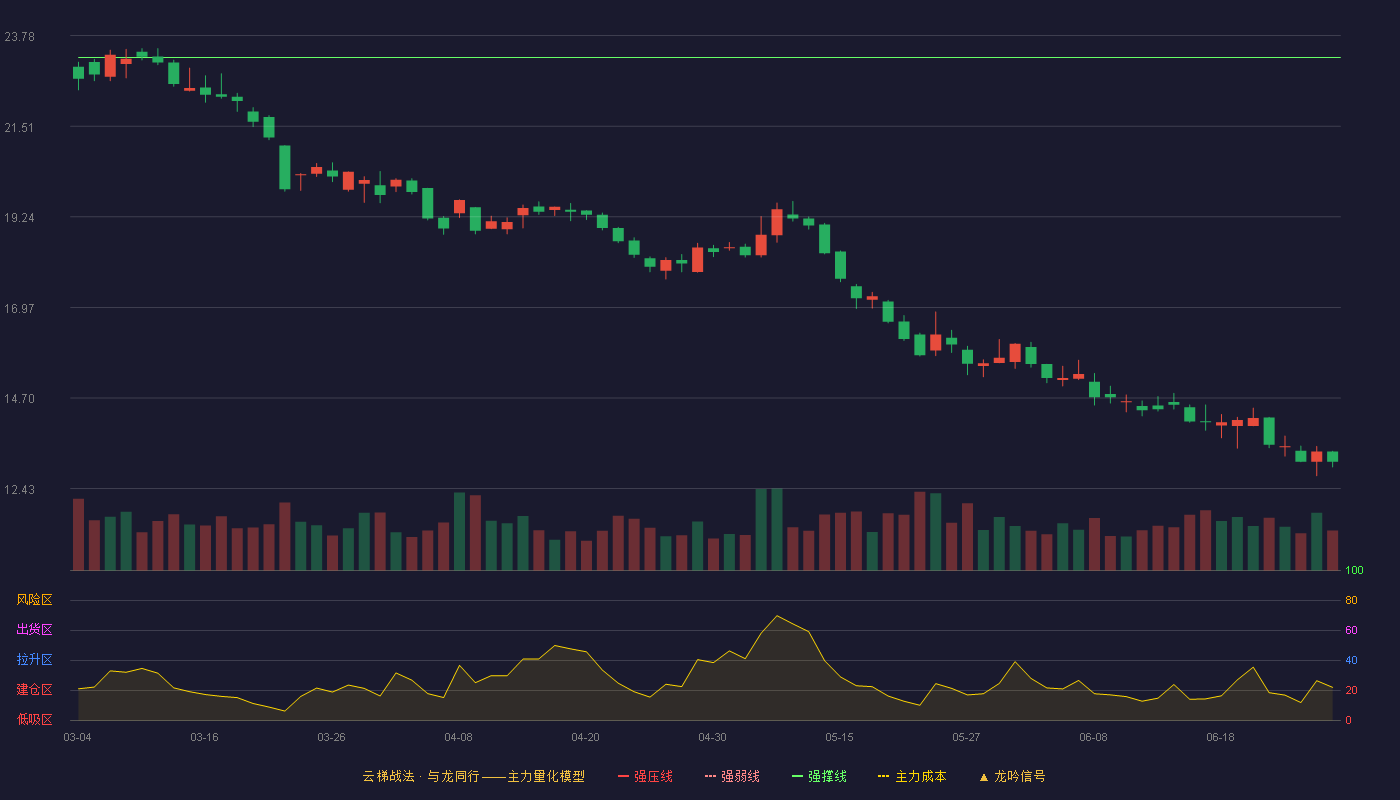The image size is (1400, 800).
Task: Select the 建仓区 zone label
Action: click(34, 690)
